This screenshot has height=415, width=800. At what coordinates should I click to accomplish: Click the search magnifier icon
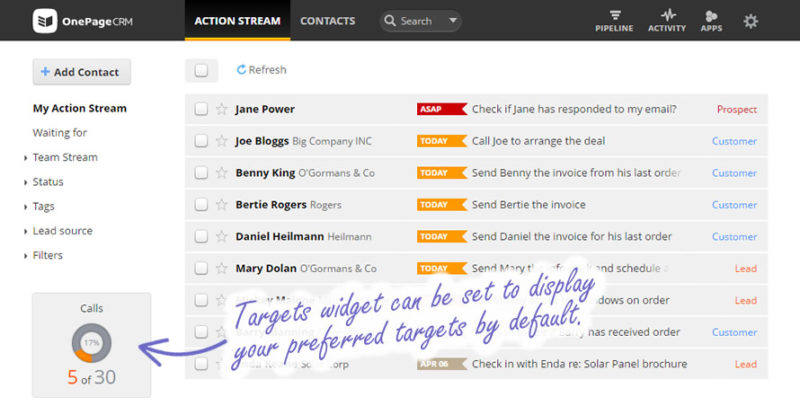coord(390,20)
